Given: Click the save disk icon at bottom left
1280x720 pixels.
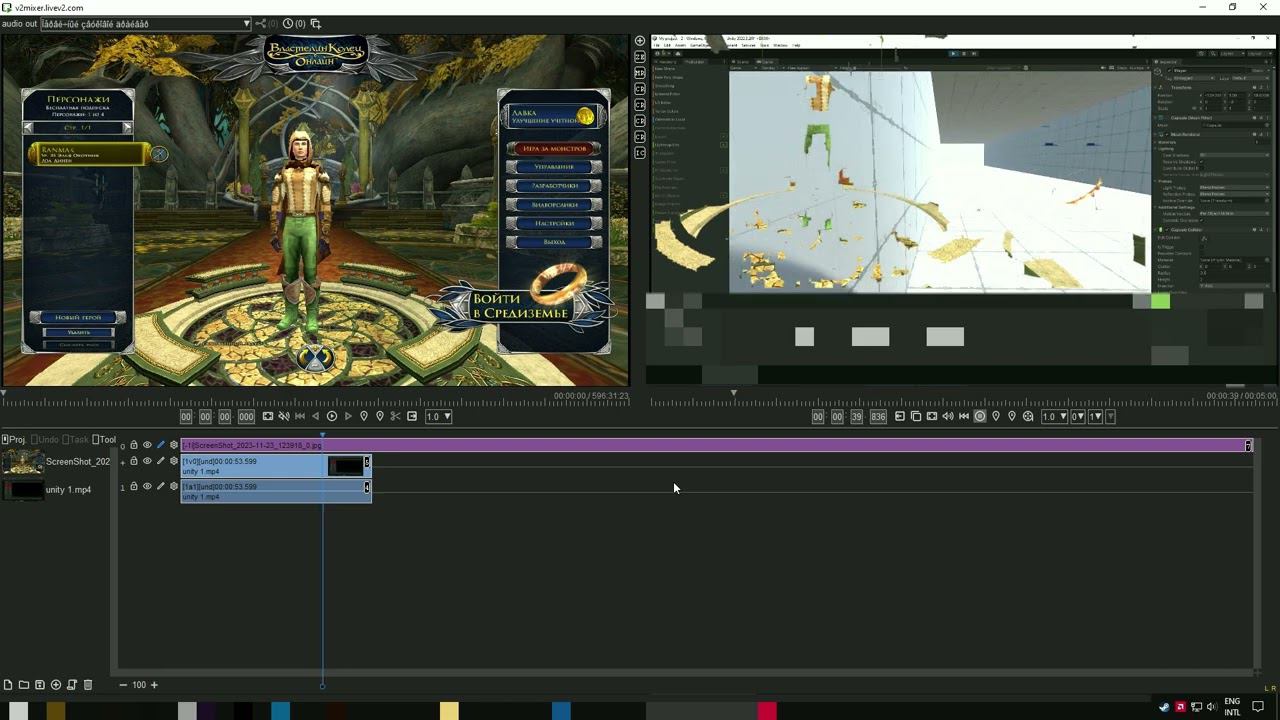Looking at the screenshot, I should pyautogui.click(x=40, y=685).
